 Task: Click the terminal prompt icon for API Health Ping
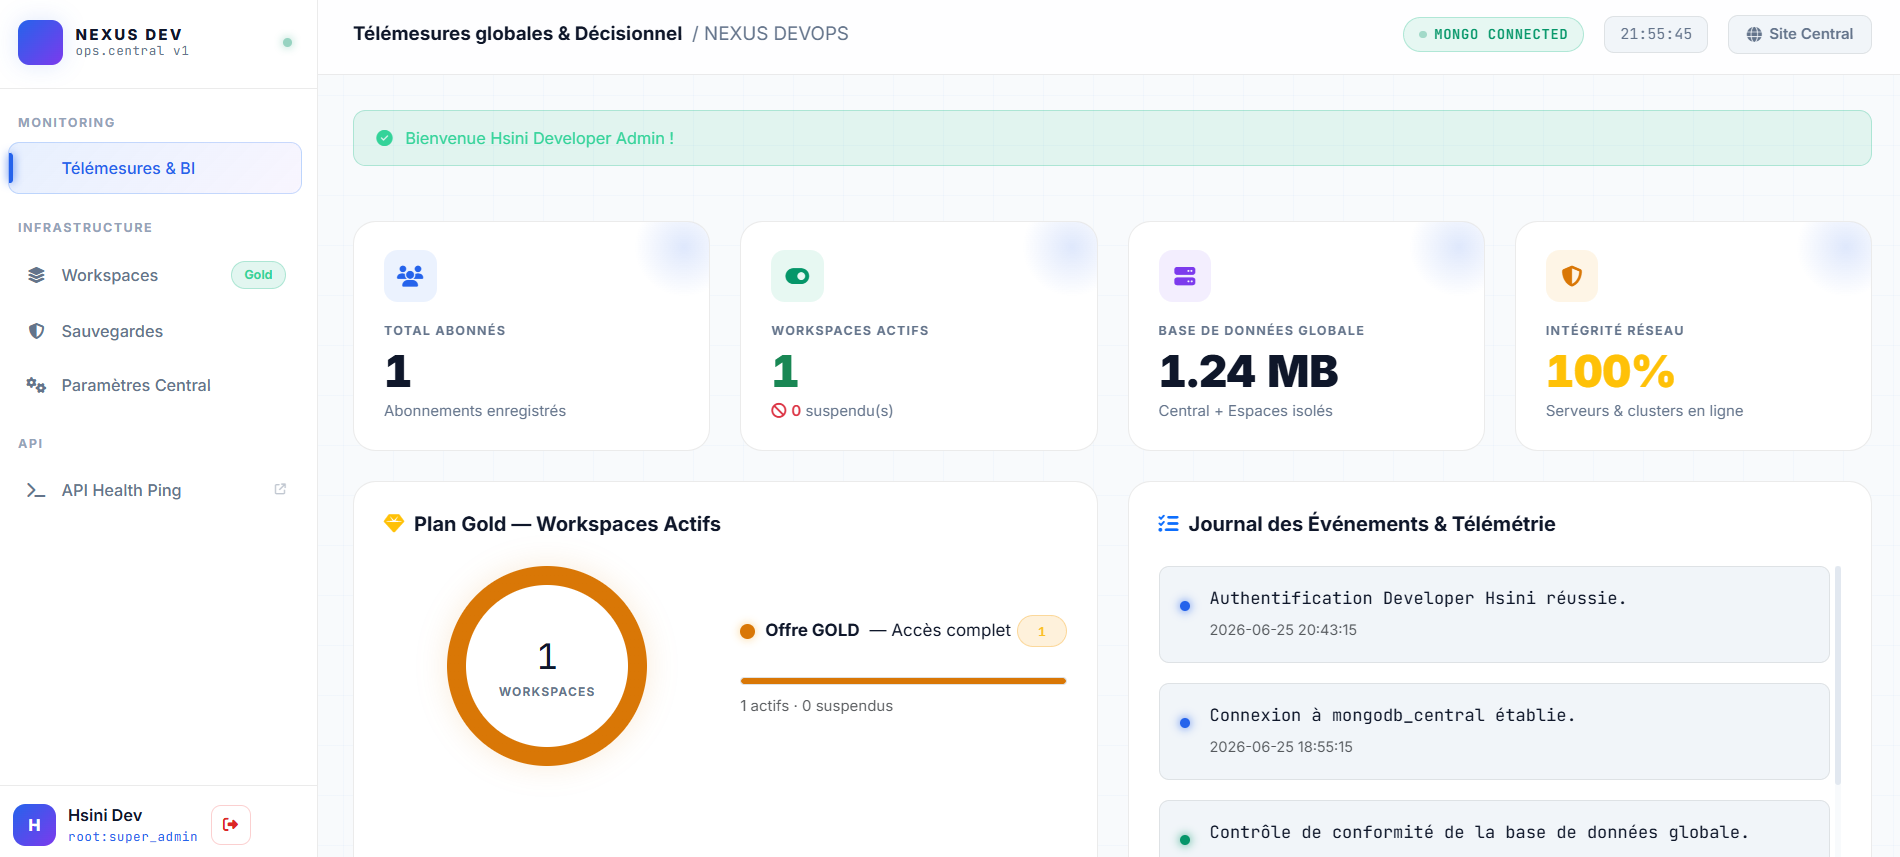36,490
